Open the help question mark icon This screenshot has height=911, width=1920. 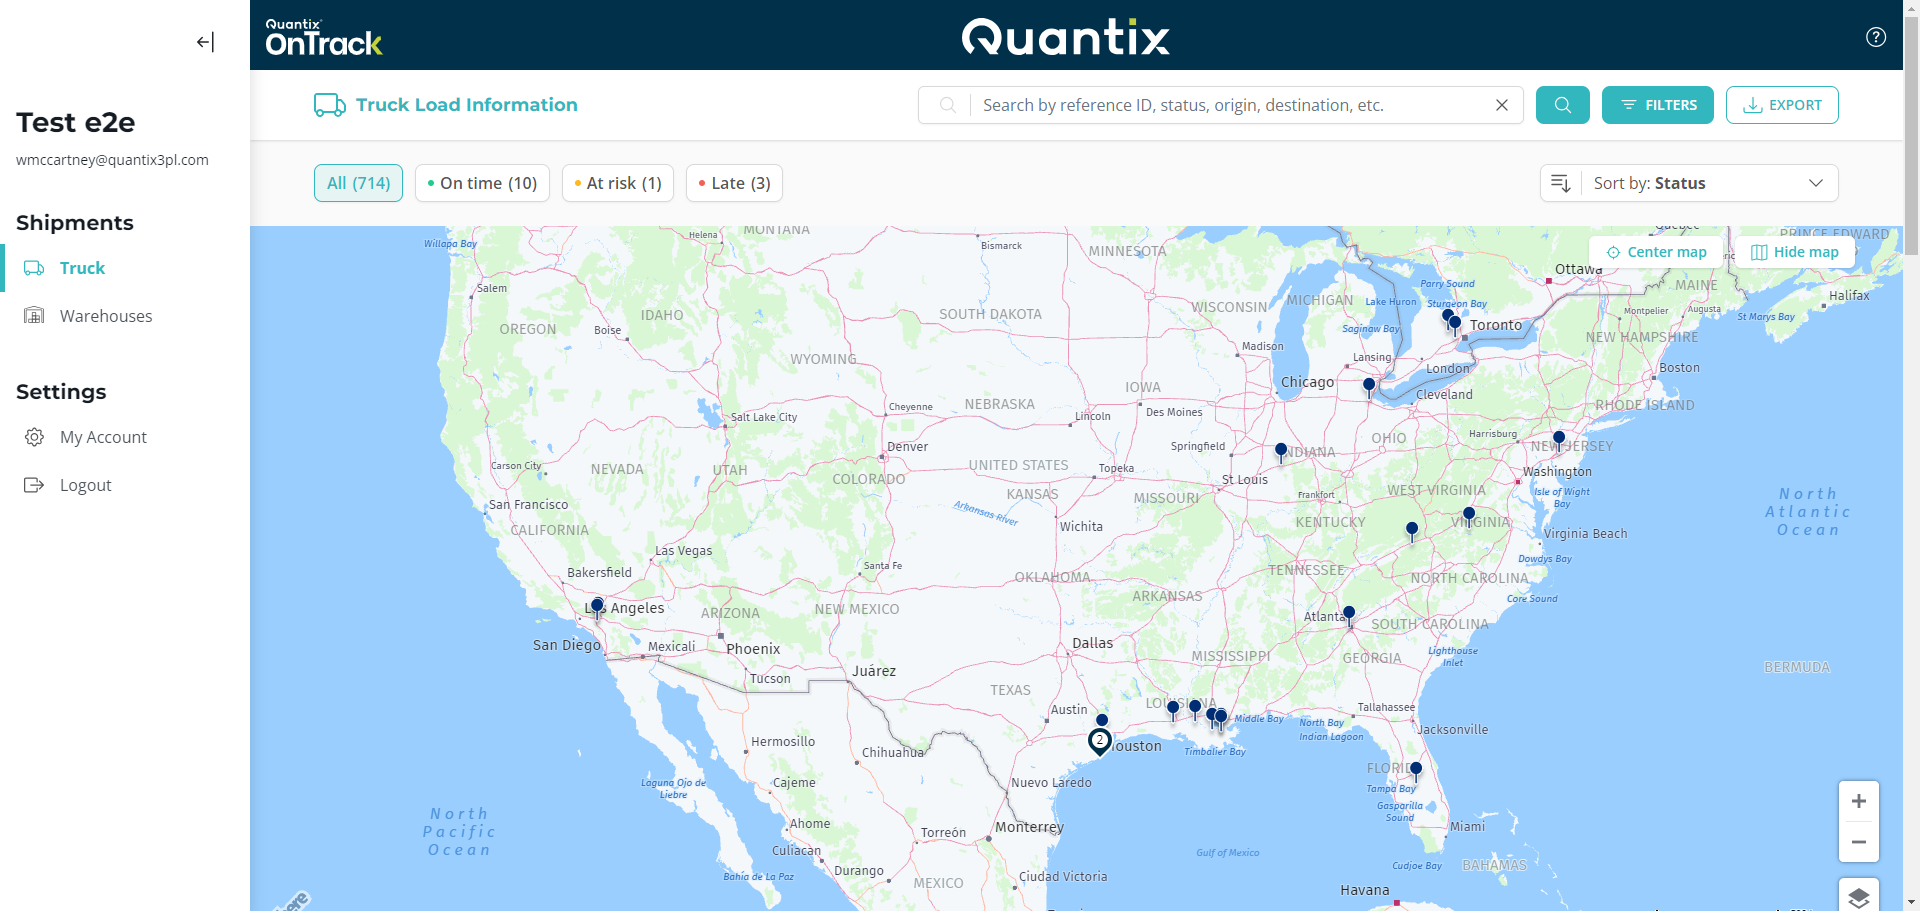coord(1875,37)
